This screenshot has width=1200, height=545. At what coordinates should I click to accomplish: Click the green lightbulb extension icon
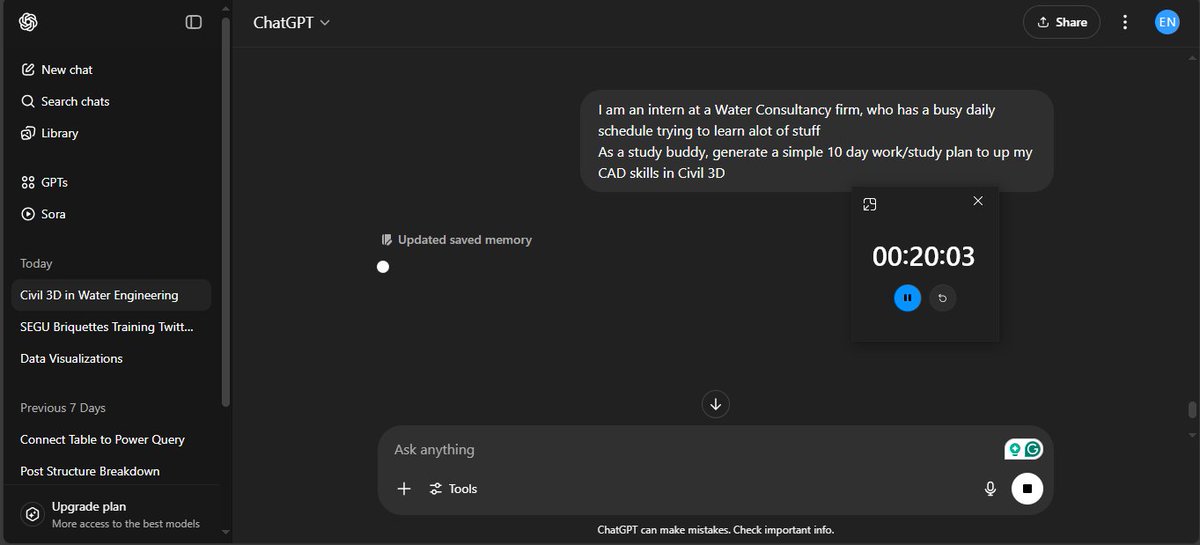1015,450
